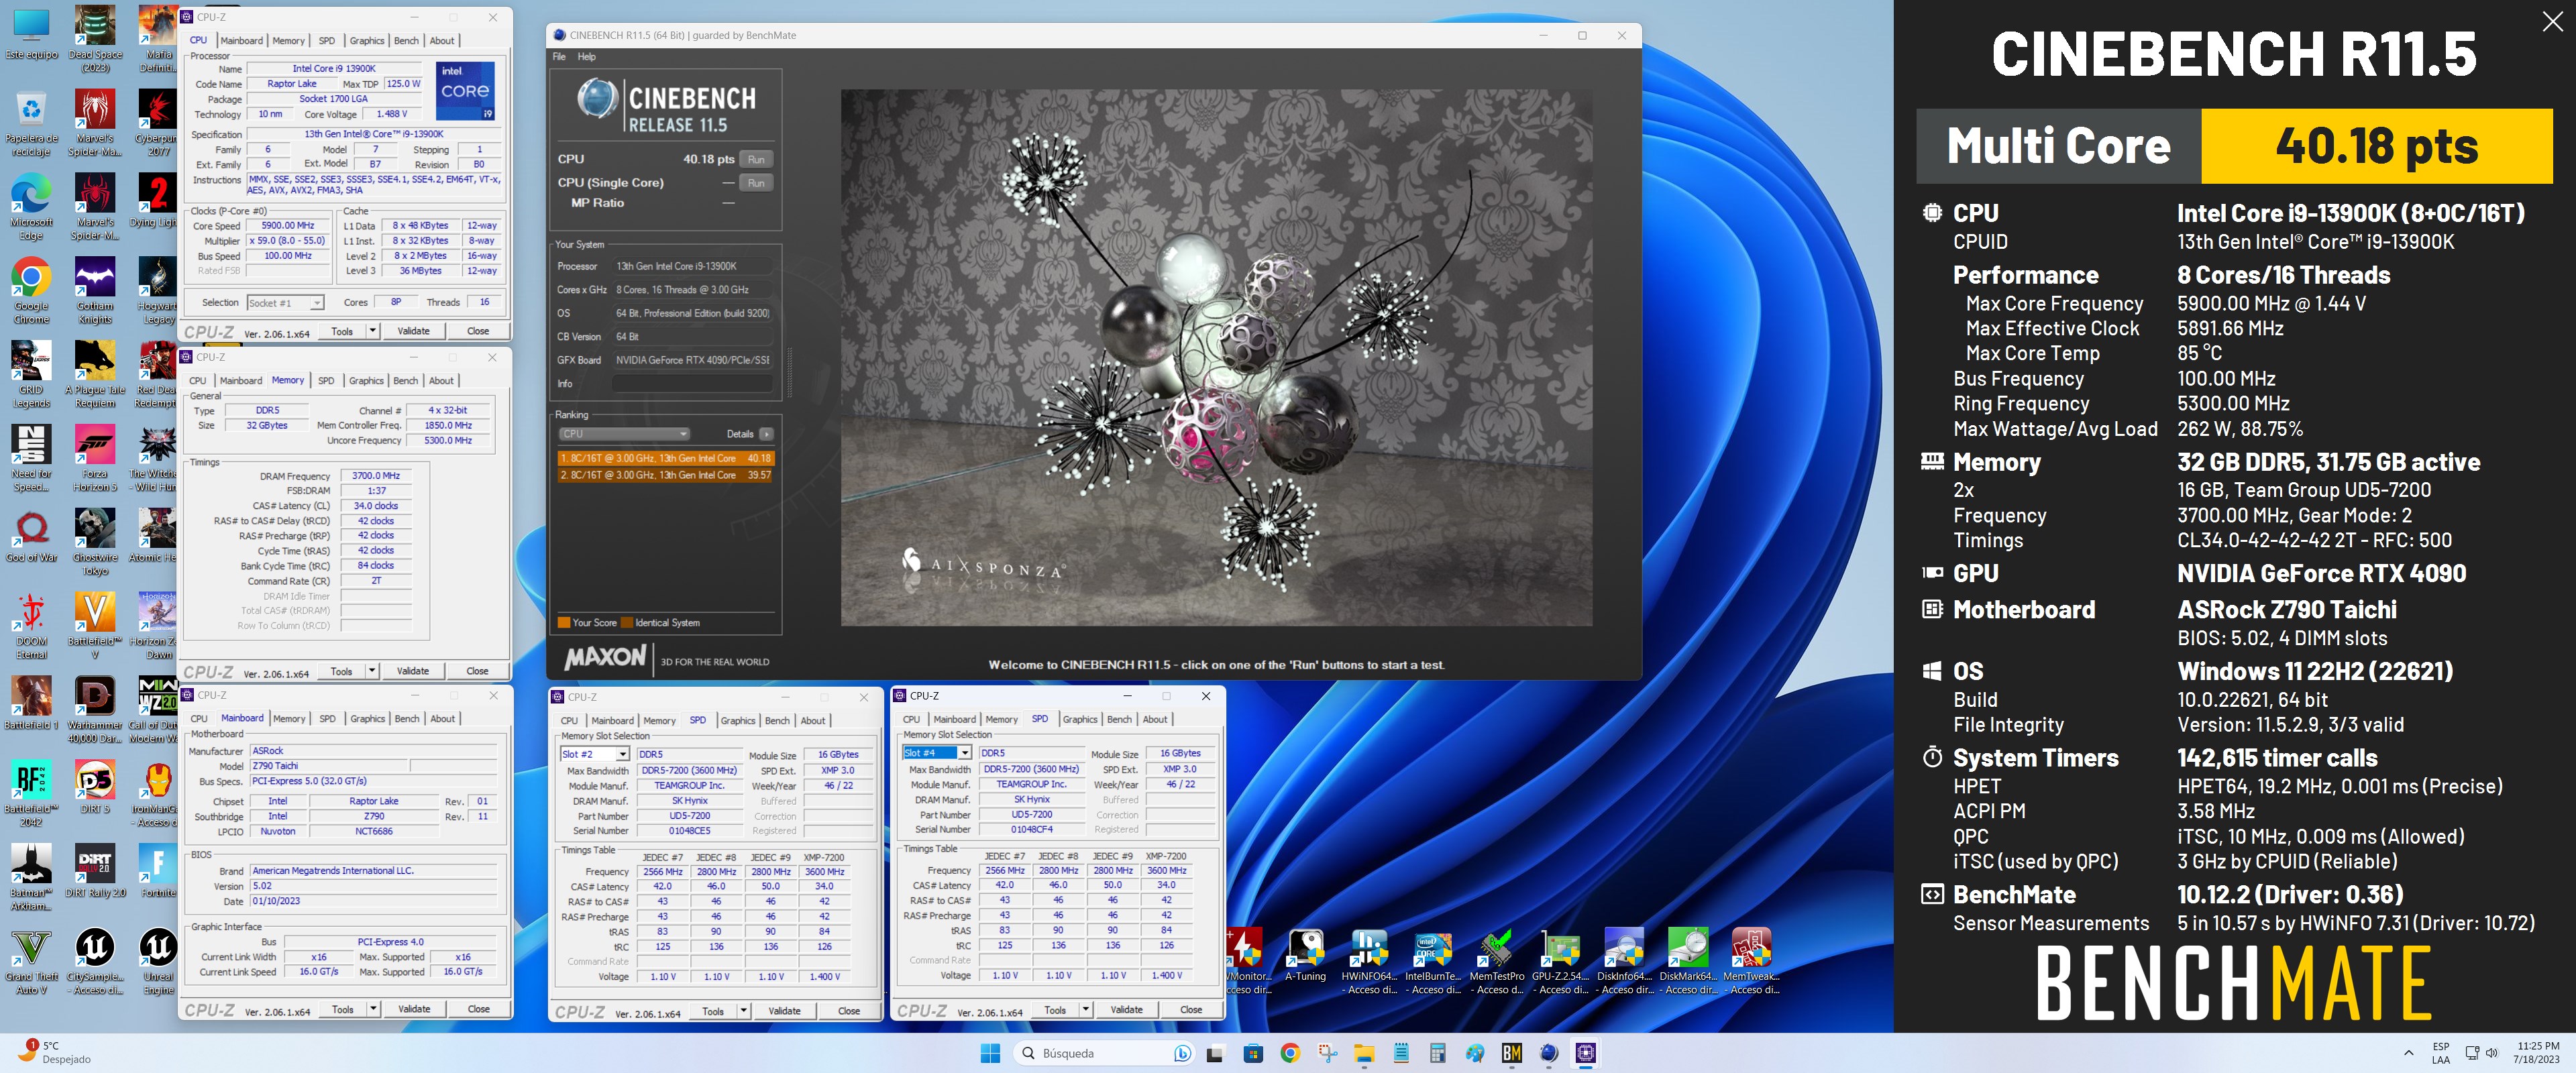
Task: Run the Cinebench CPU benchmark
Action: [756, 160]
